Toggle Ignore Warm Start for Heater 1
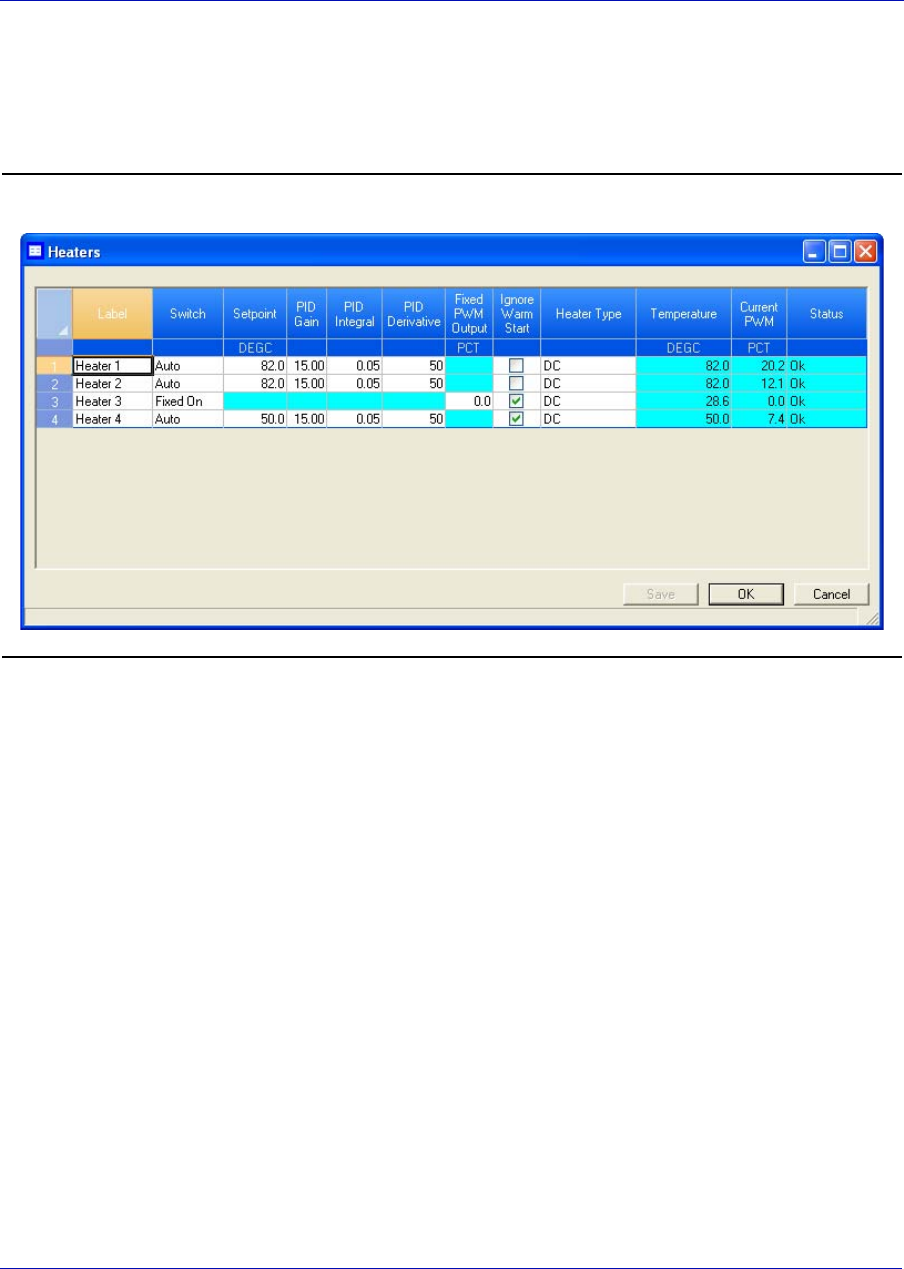The height and width of the screenshot is (1269, 904). click(x=517, y=365)
